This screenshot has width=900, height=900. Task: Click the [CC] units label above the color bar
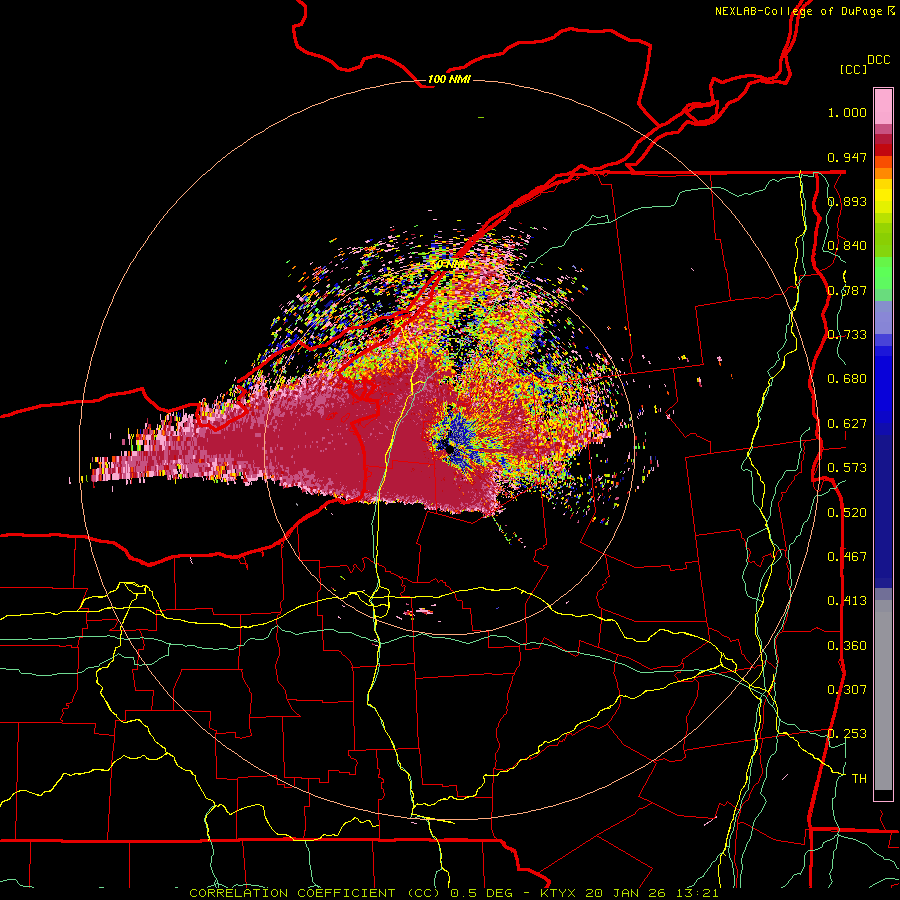(854, 69)
